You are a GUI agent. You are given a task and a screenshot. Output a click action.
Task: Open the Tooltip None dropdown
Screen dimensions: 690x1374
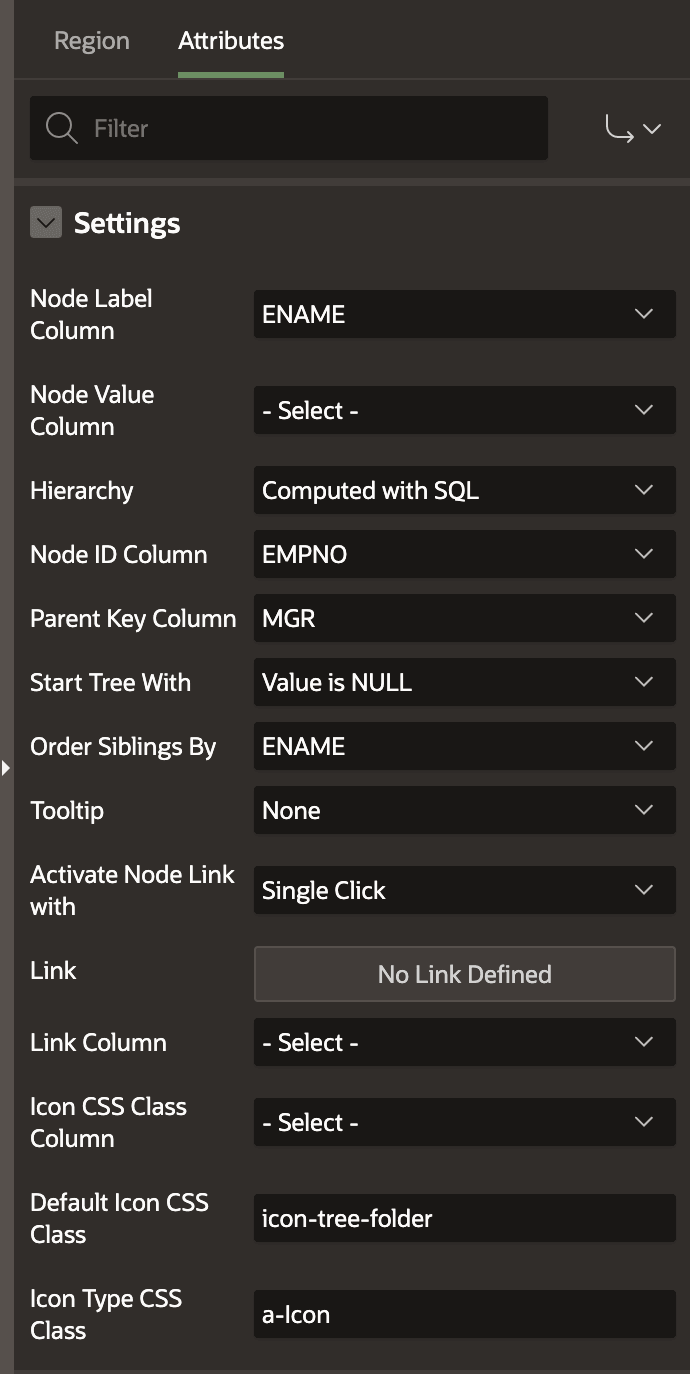465,810
